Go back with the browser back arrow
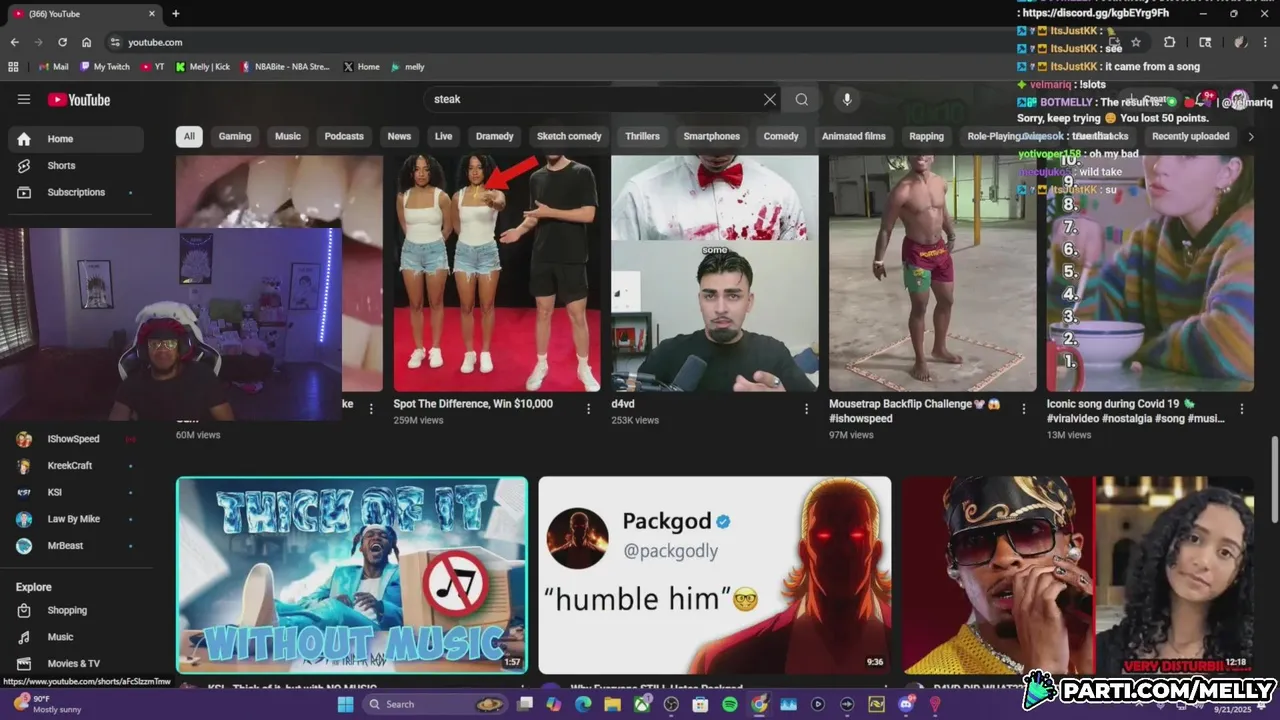 [14, 42]
